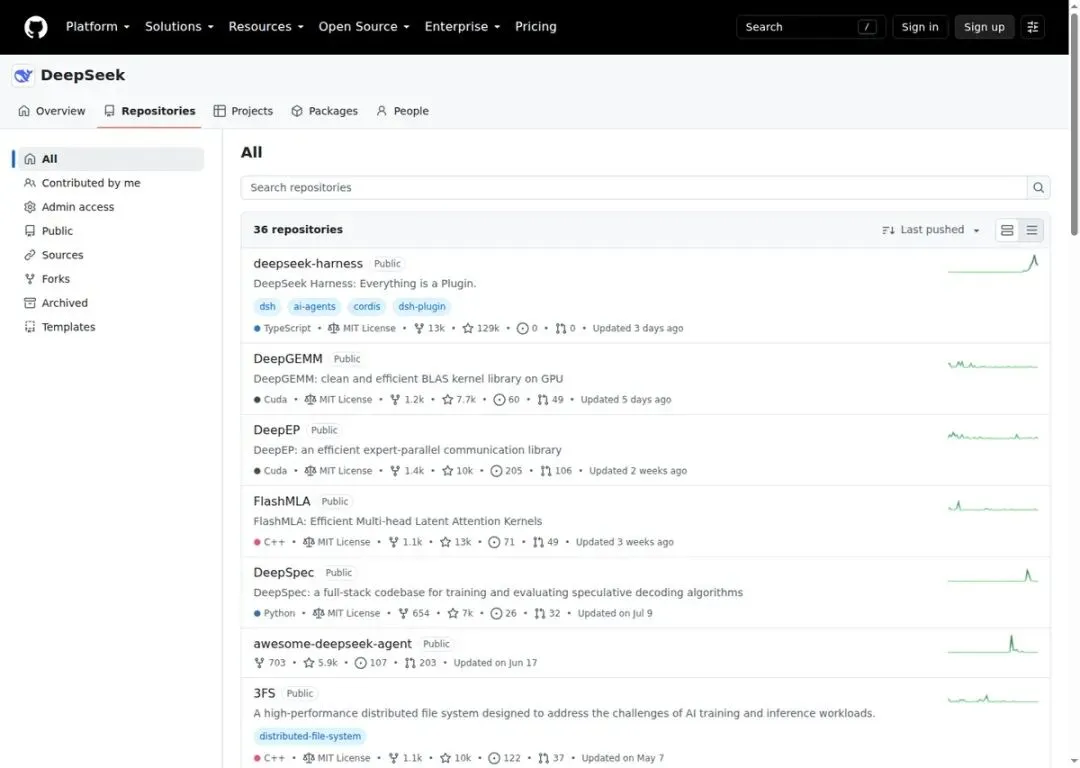Open the 106 pull requests on DeepEP

[556, 471]
